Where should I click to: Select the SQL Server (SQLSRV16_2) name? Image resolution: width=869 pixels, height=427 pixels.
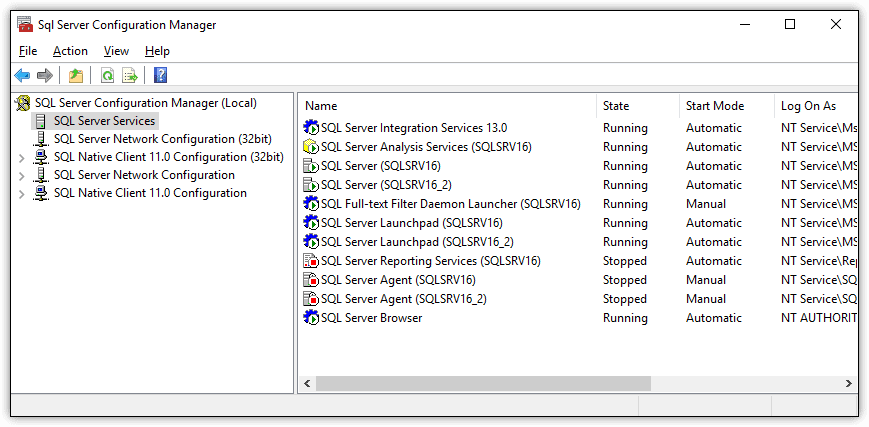[x=386, y=185]
